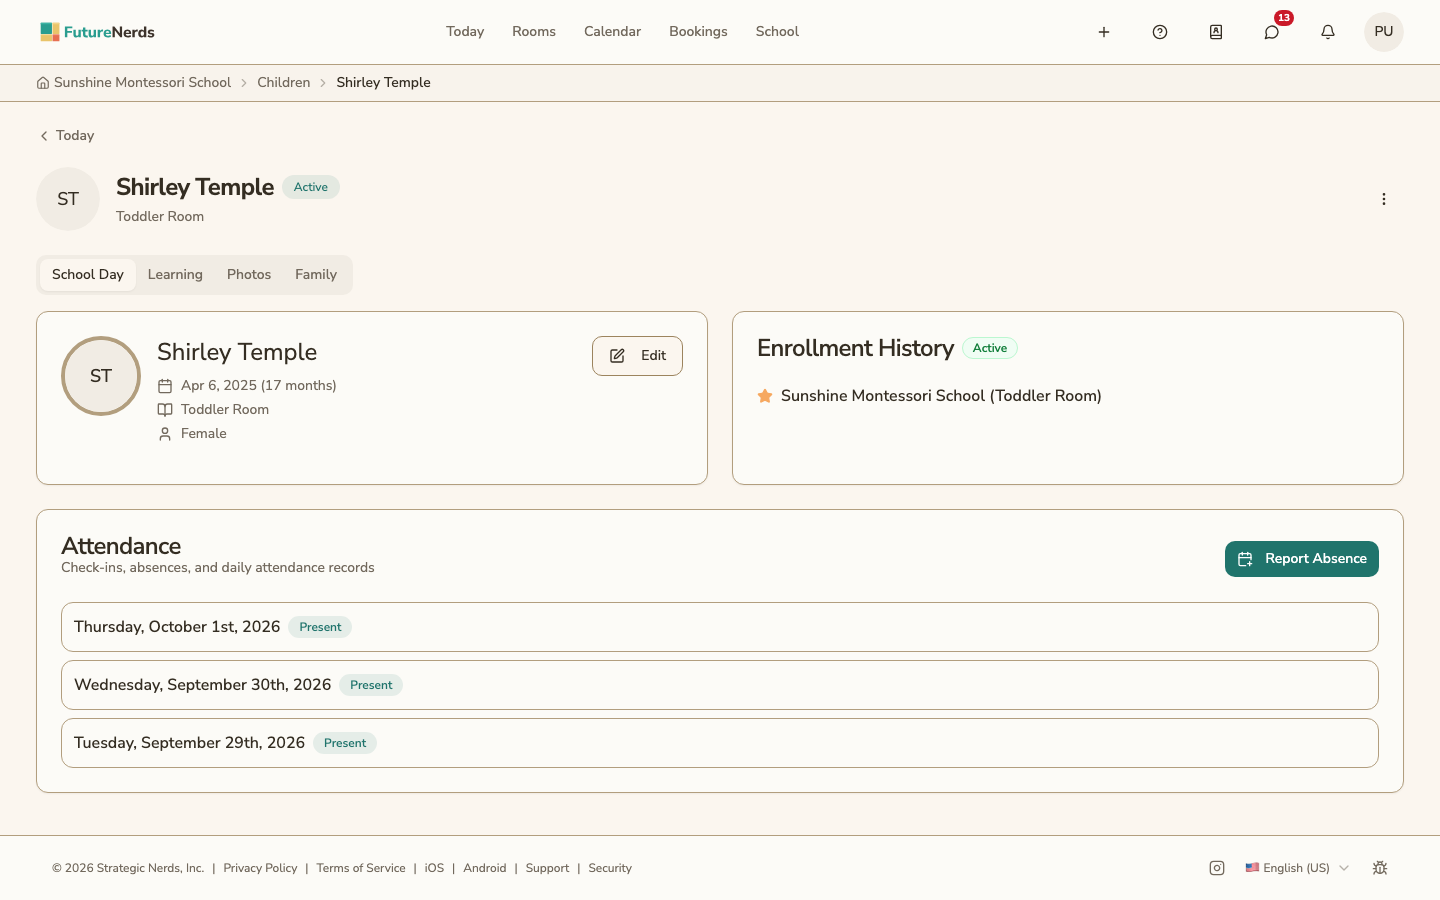Open the iOS footer link
Viewport: 1440px width, 900px height.
(434, 868)
